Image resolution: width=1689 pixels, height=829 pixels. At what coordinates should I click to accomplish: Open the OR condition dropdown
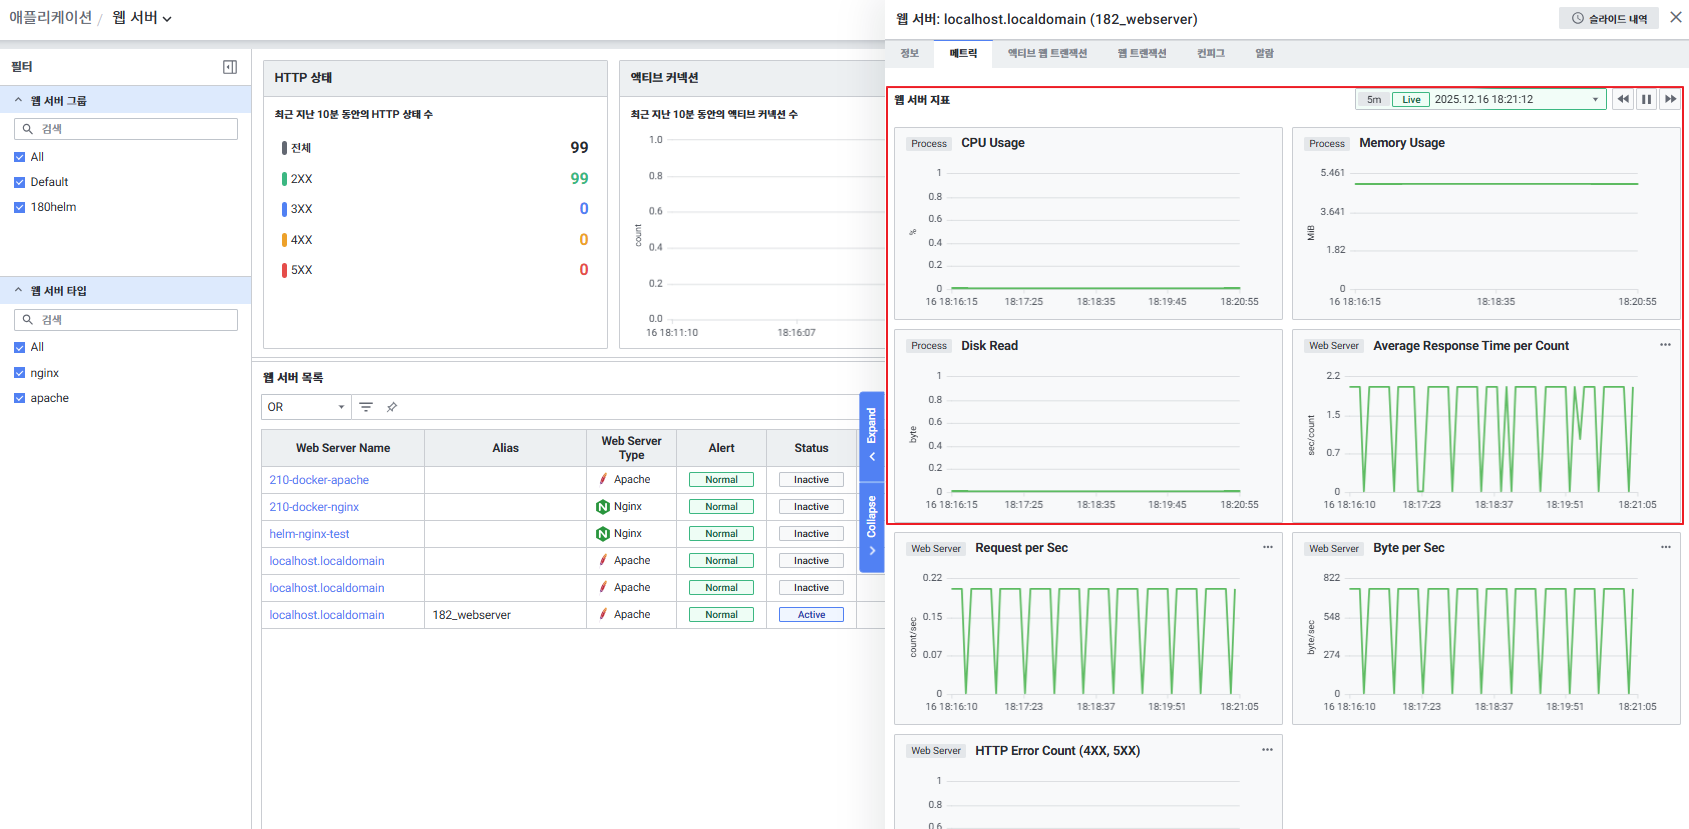pyautogui.click(x=306, y=407)
